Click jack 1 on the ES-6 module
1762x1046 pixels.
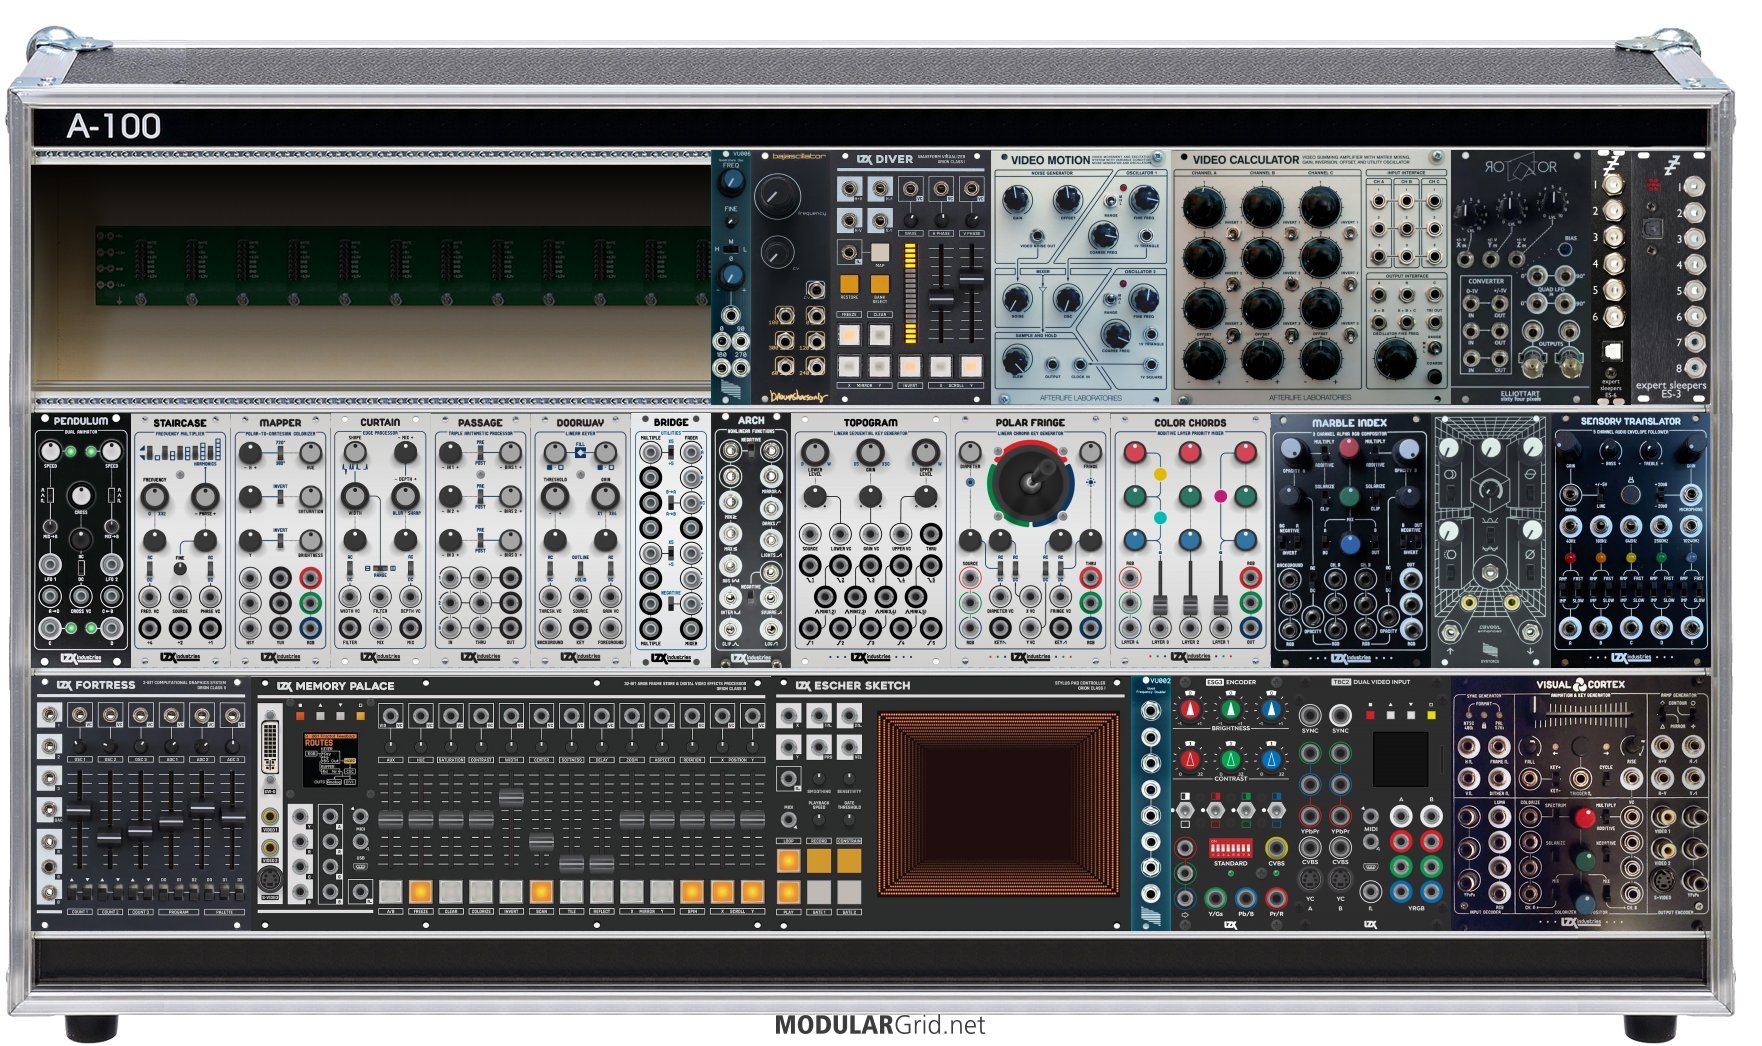(x=1612, y=185)
